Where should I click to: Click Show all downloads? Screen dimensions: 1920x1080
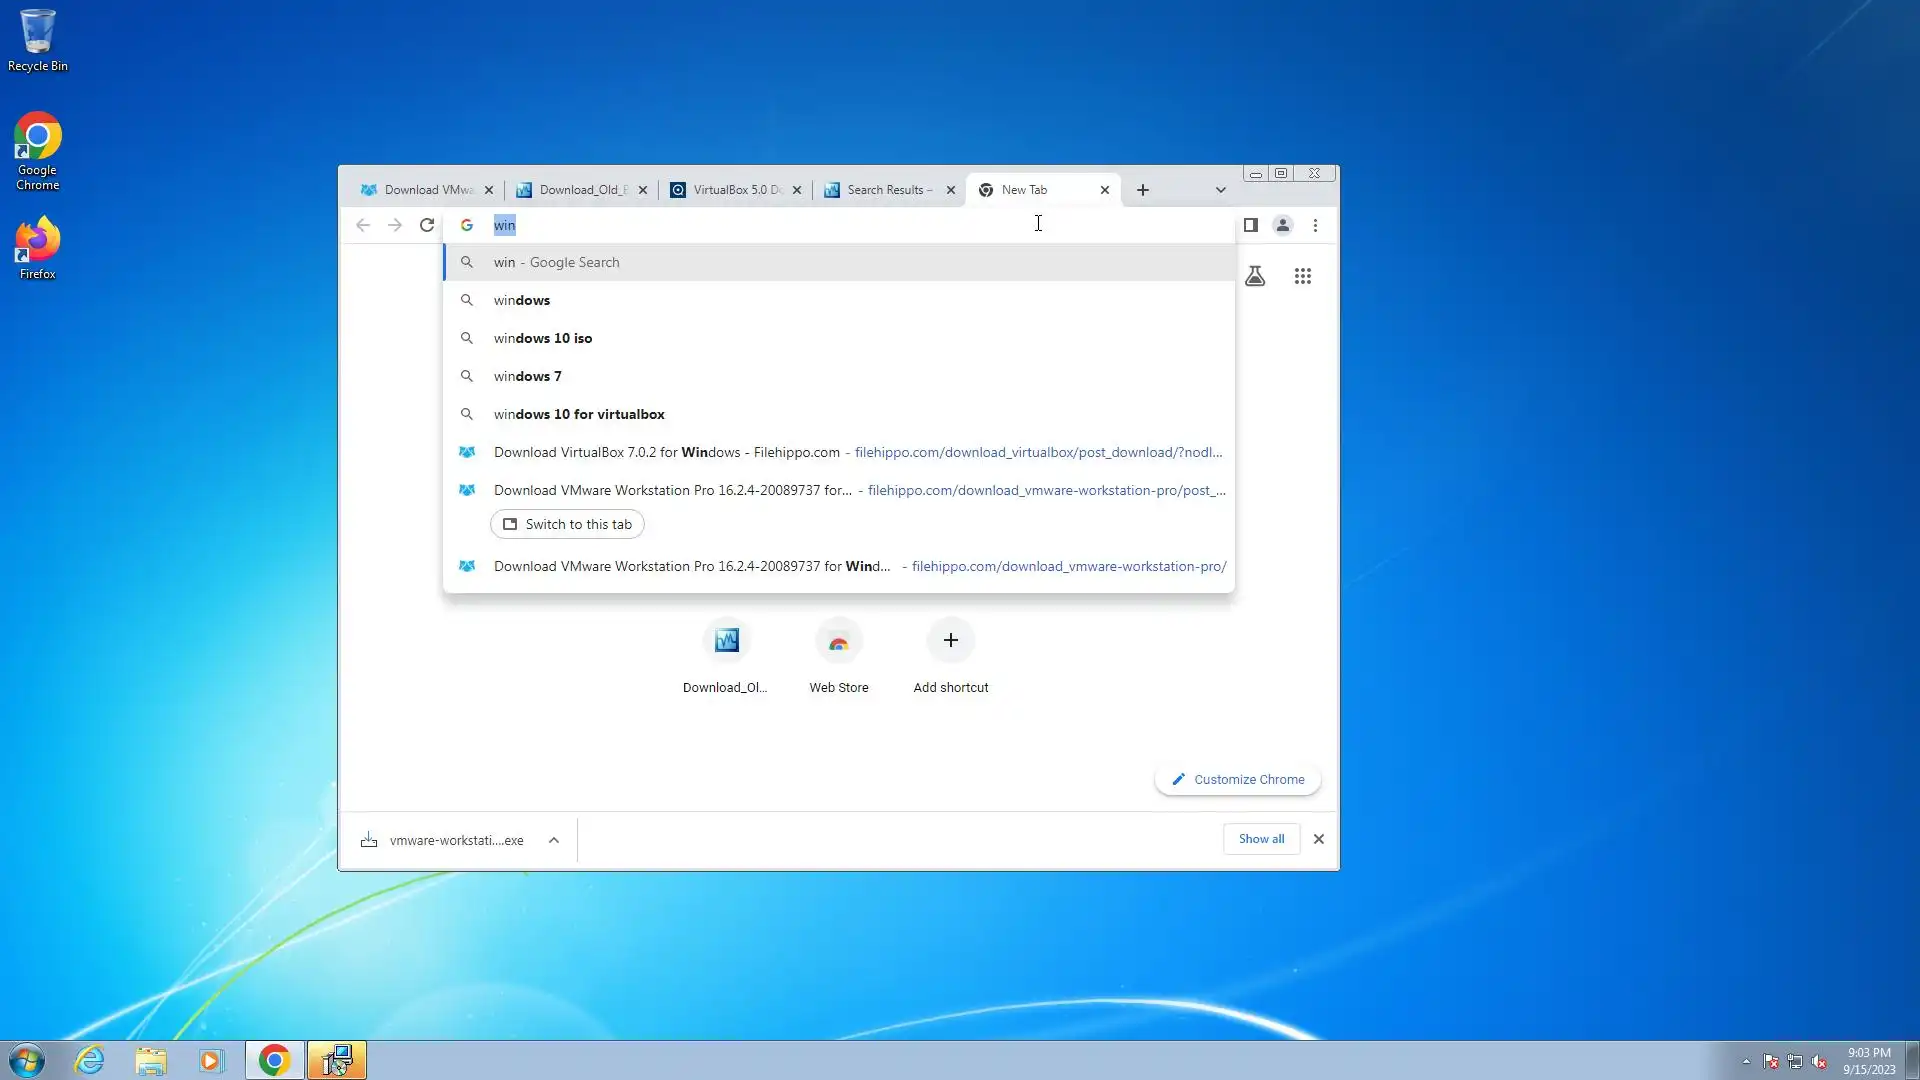click(x=1261, y=839)
